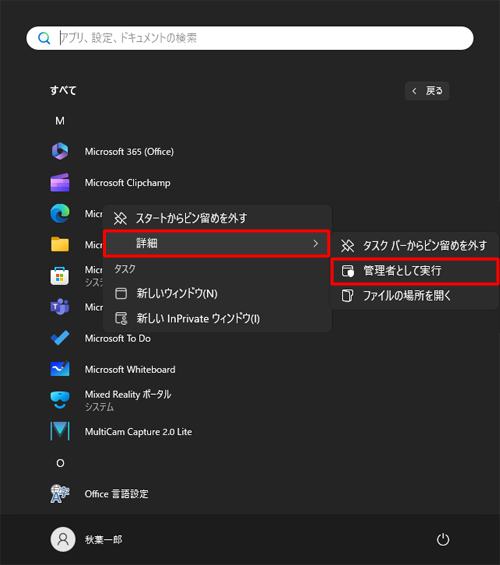
Task: Launch Microsoft Clipchamp from the list
Action: [128, 183]
